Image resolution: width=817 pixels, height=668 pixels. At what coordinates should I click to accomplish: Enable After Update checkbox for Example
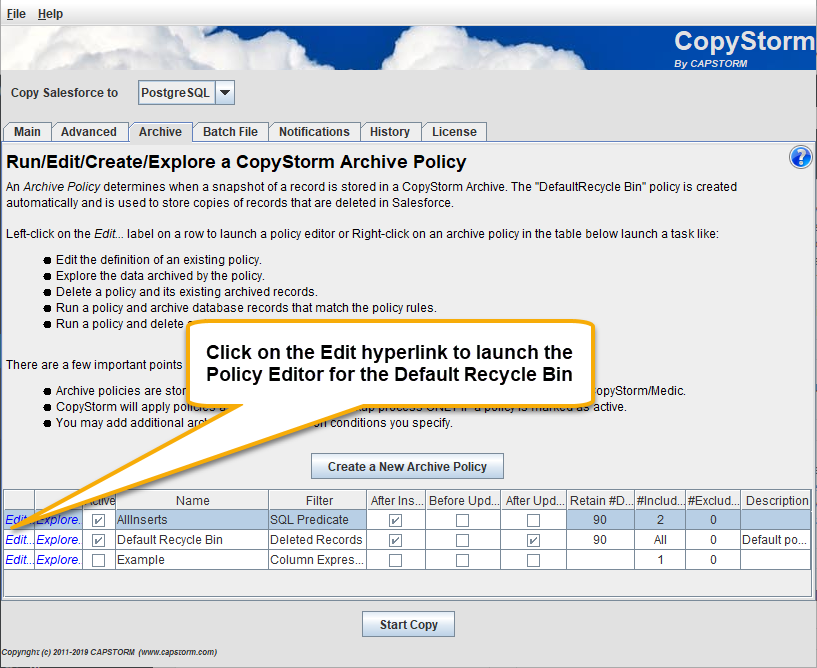533,560
